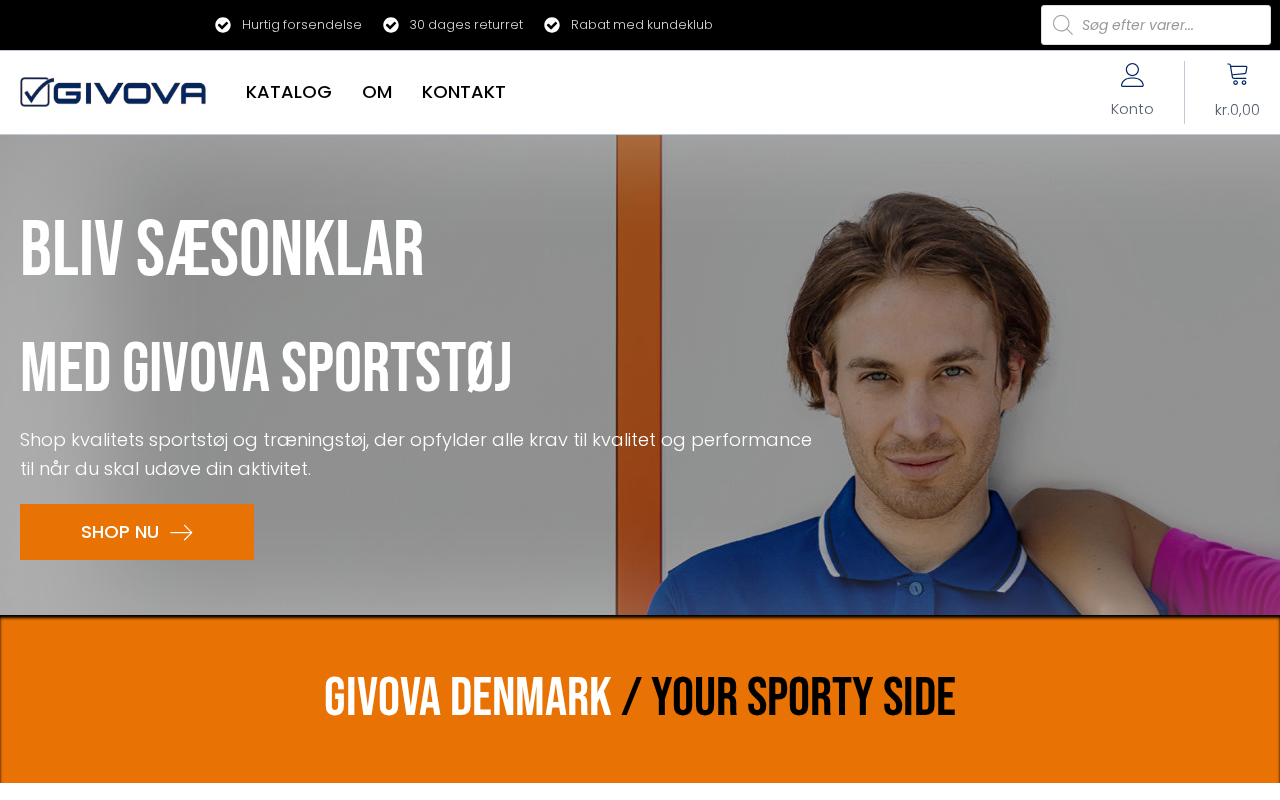The width and height of the screenshot is (1280, 800).
Task: Open the shopping cart icon
Action: coord(1237,74)
